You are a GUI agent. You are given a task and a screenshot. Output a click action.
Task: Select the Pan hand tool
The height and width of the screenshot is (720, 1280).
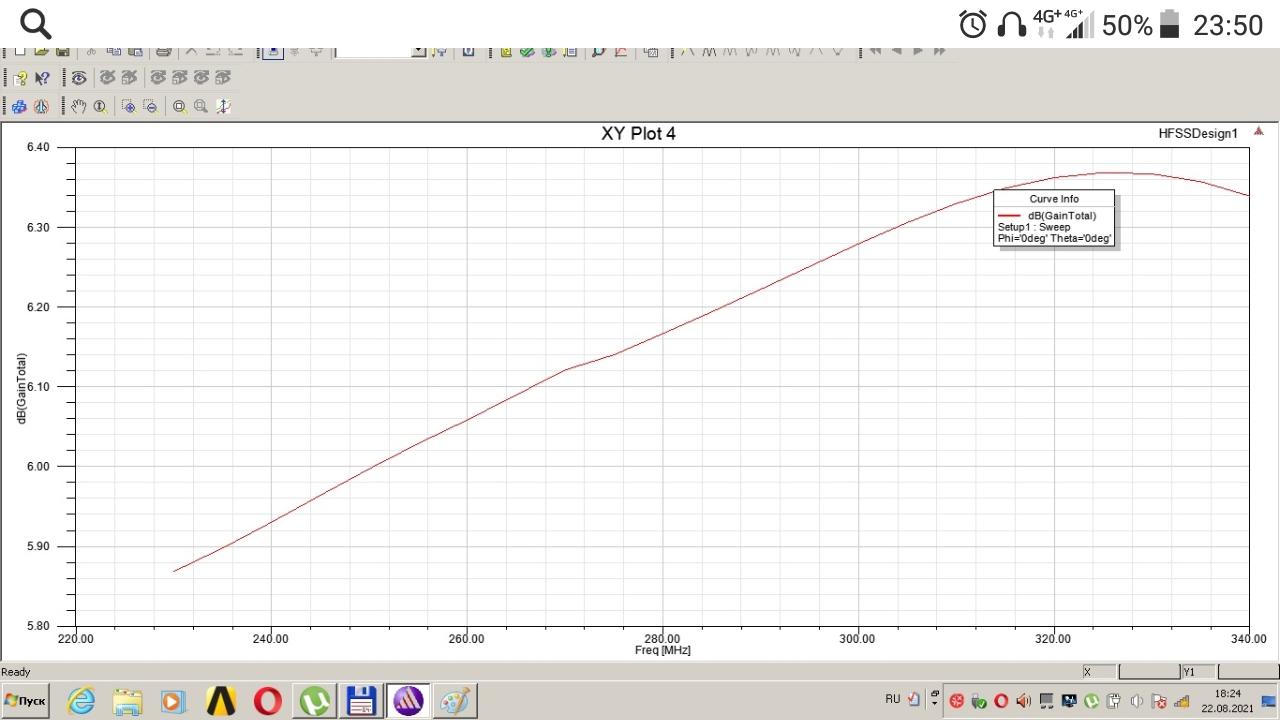[x=79, y=106]
